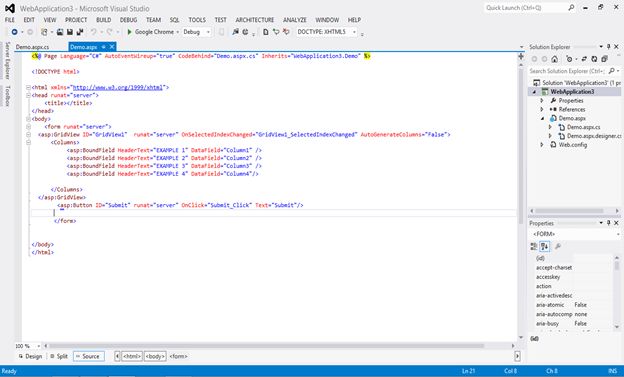Screen dimensions: 624x377
Task: Switch Properties panel to Categorized view
Action: pyautogui.click(x=534, y=246)
